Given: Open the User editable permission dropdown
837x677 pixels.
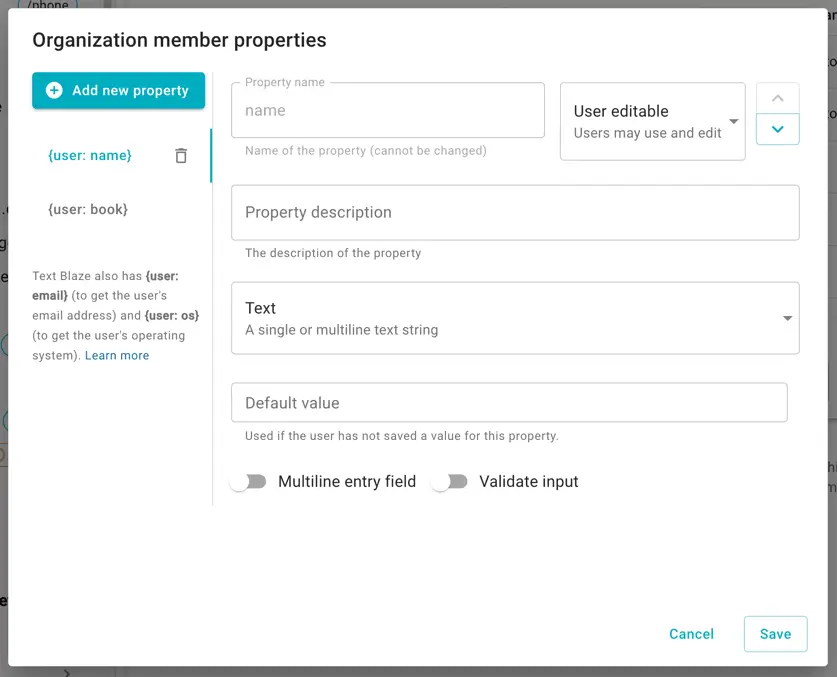Looking at the screenshot, I should [x=652, y=121].
